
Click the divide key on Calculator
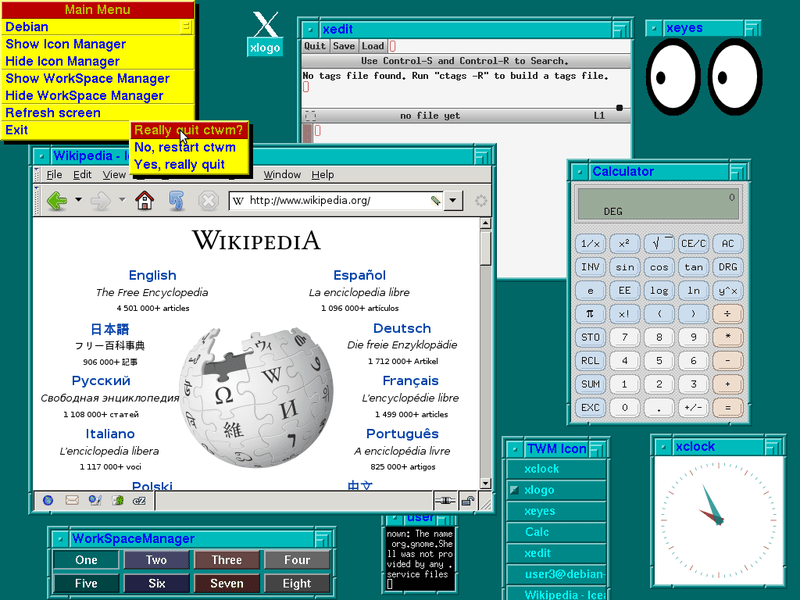pos(728,314)
